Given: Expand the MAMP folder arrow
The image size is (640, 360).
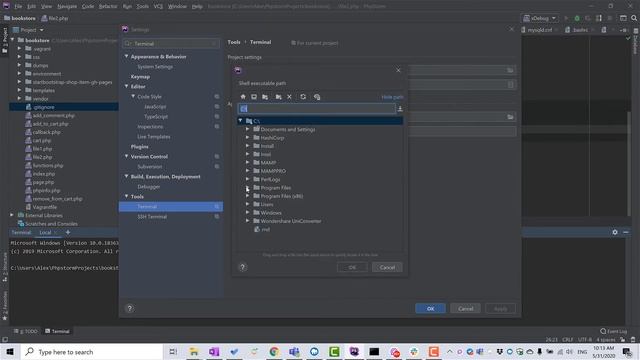Looking at the screenshot, I should (x=247, y=162).
